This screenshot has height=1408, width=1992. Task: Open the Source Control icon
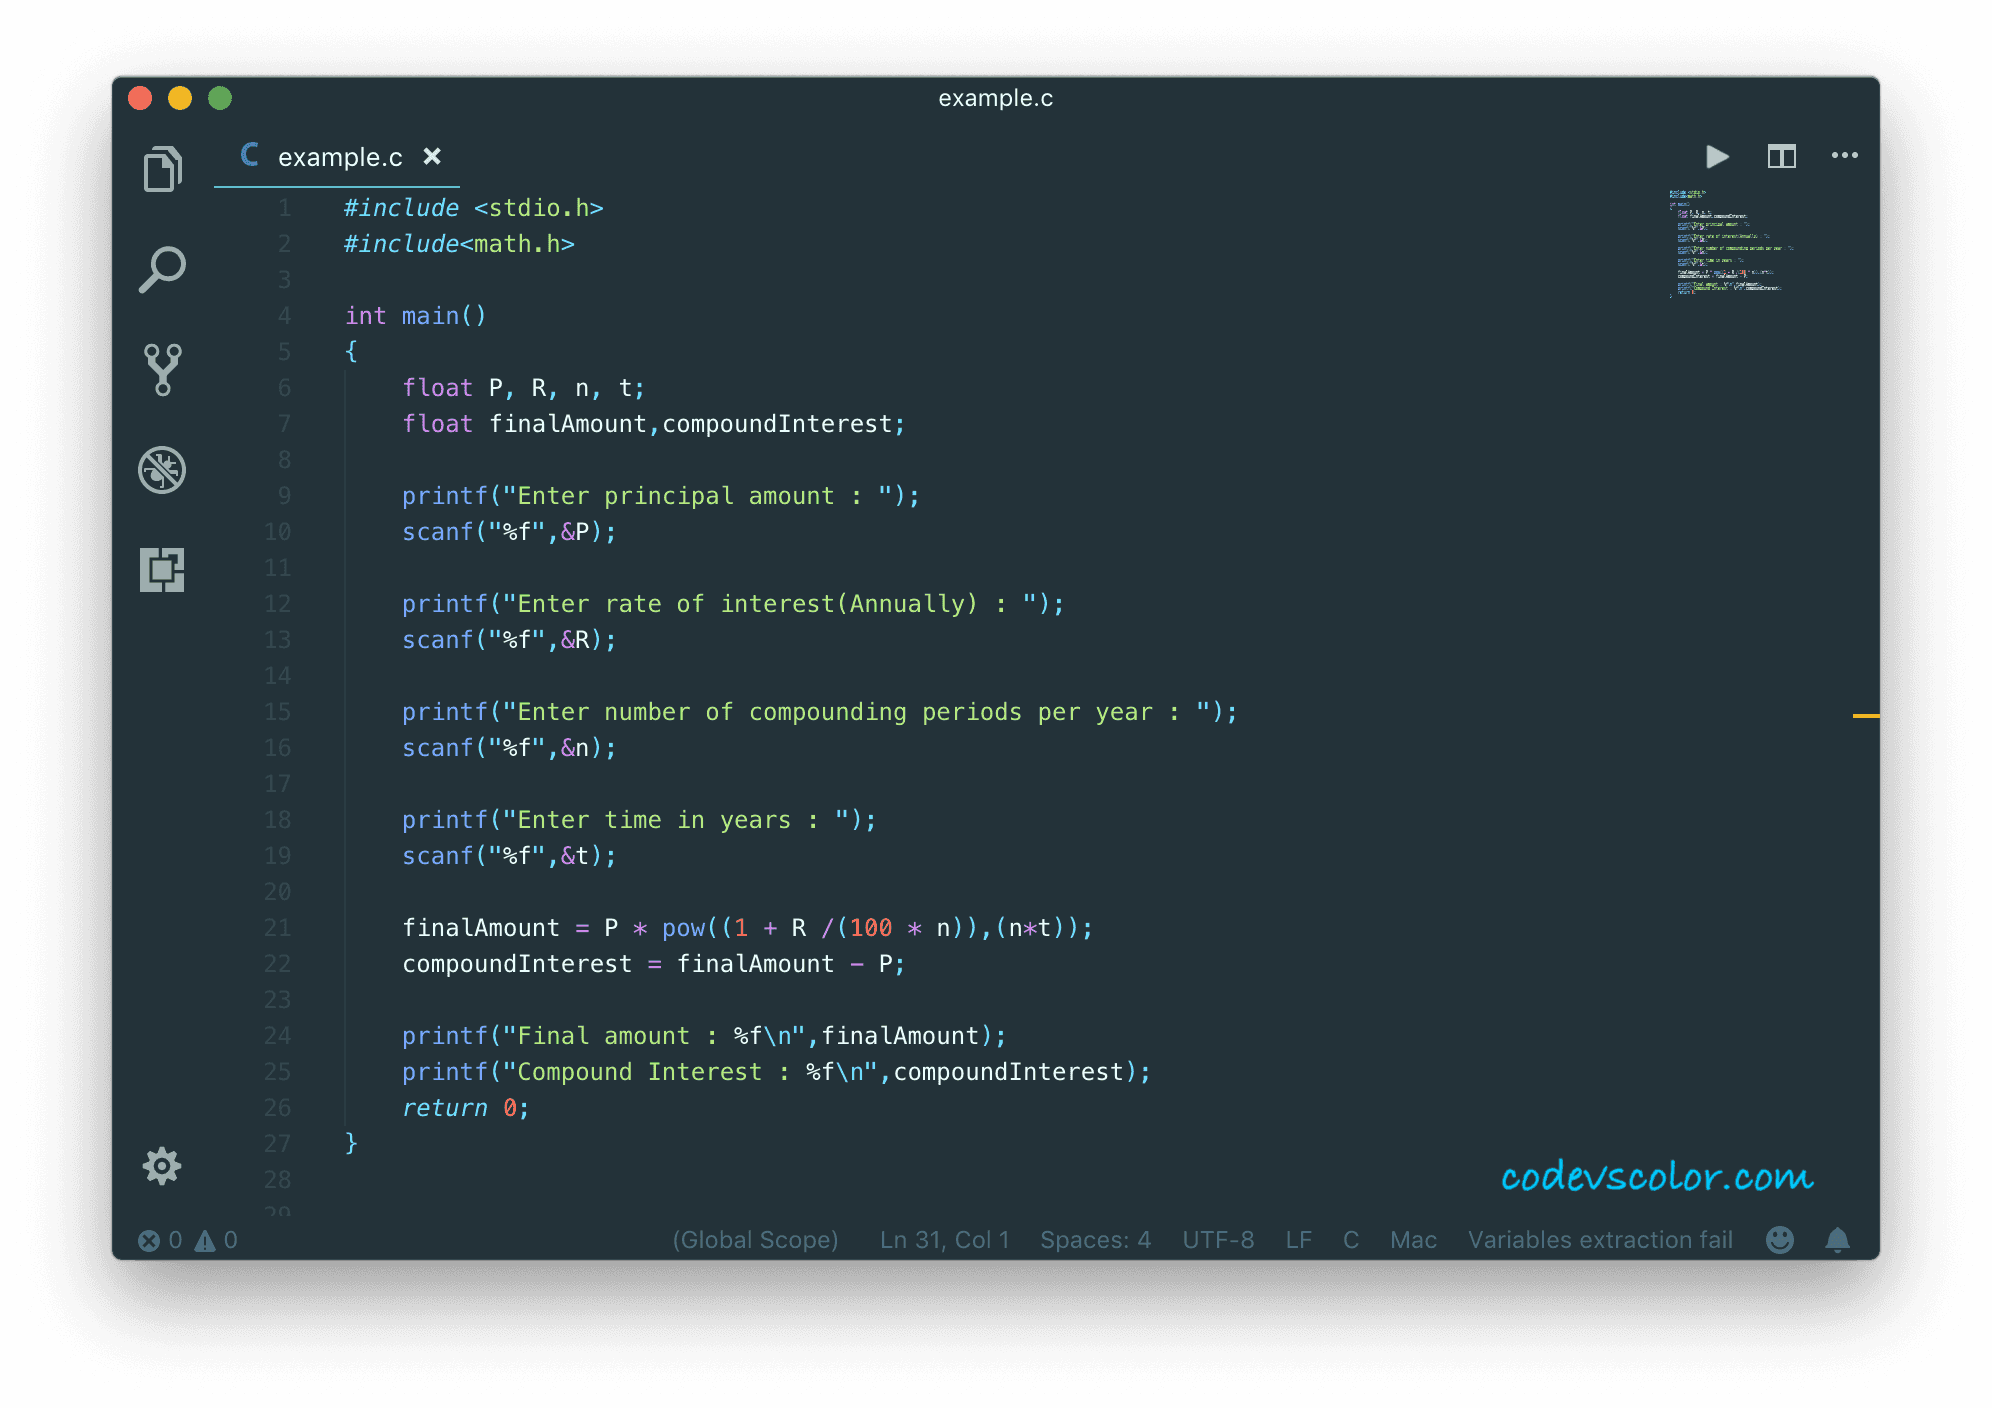click(x=162, y=370)
